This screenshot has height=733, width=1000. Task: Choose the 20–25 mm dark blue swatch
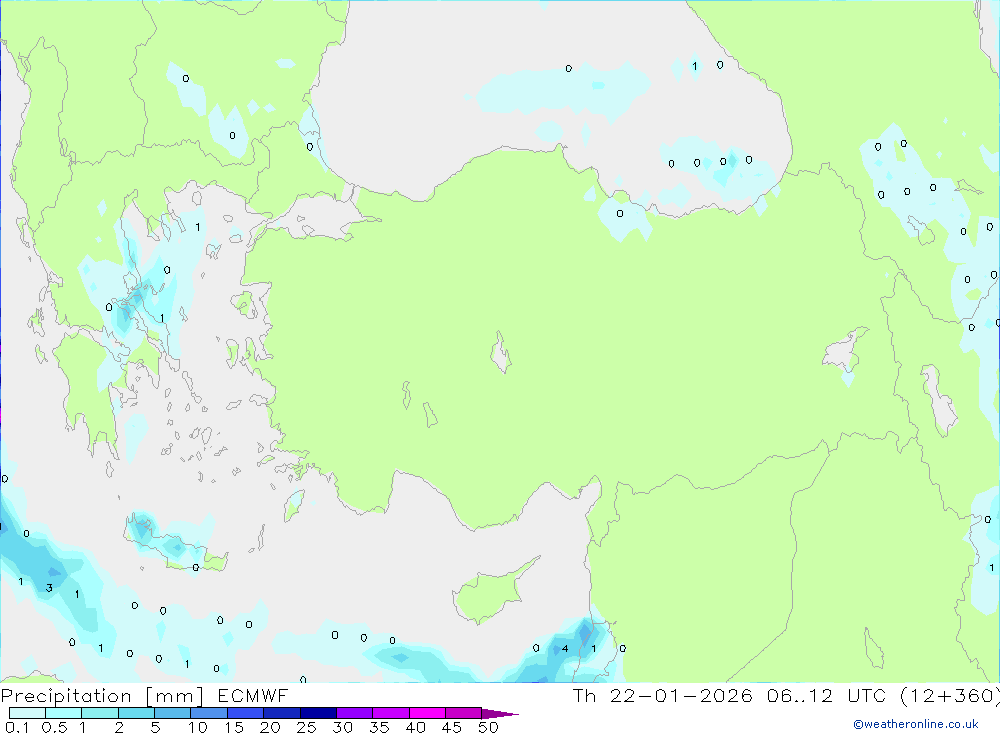click(x=282, y=713)
